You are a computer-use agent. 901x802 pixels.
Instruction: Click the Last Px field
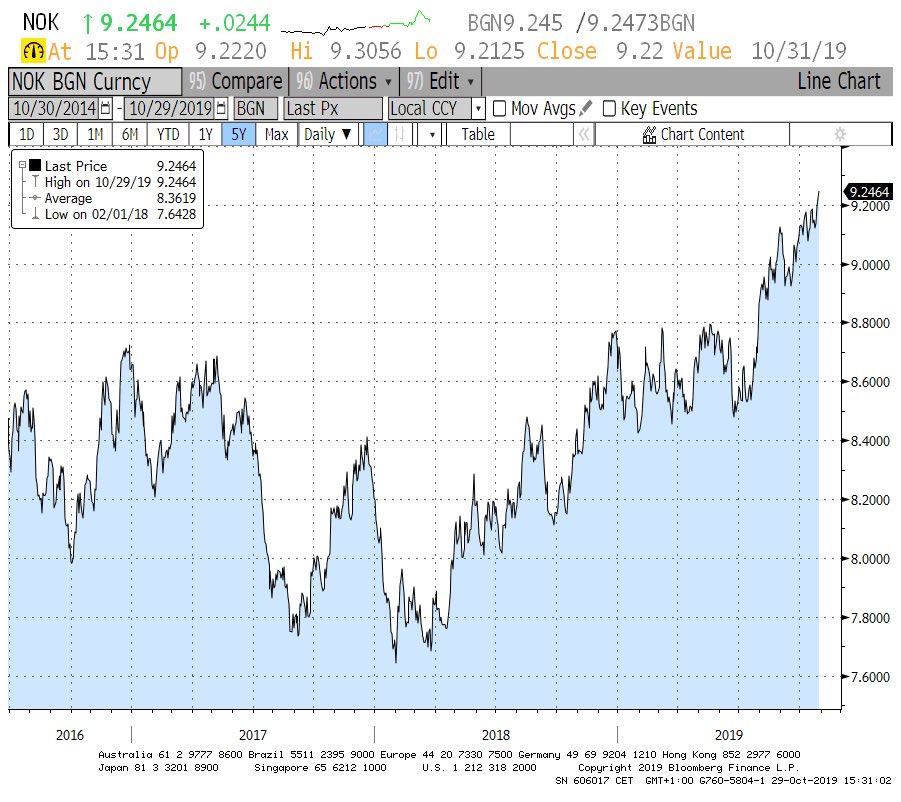pyautogui.click(x=333, y=108)
